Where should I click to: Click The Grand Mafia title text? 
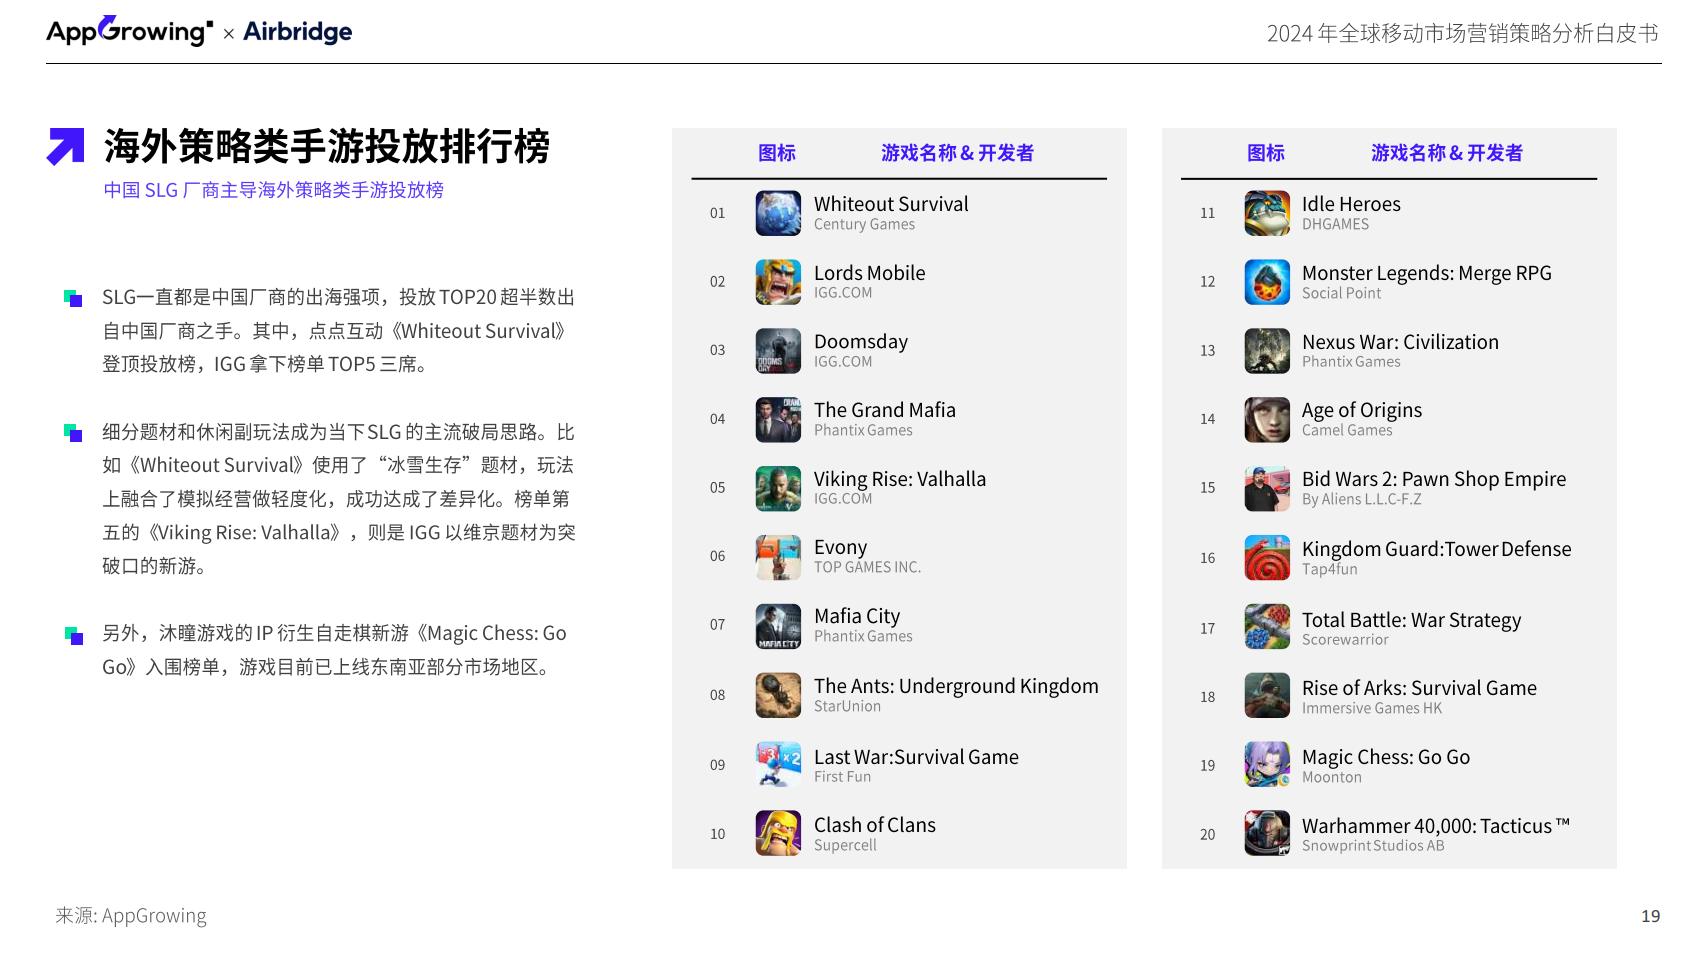885,410
